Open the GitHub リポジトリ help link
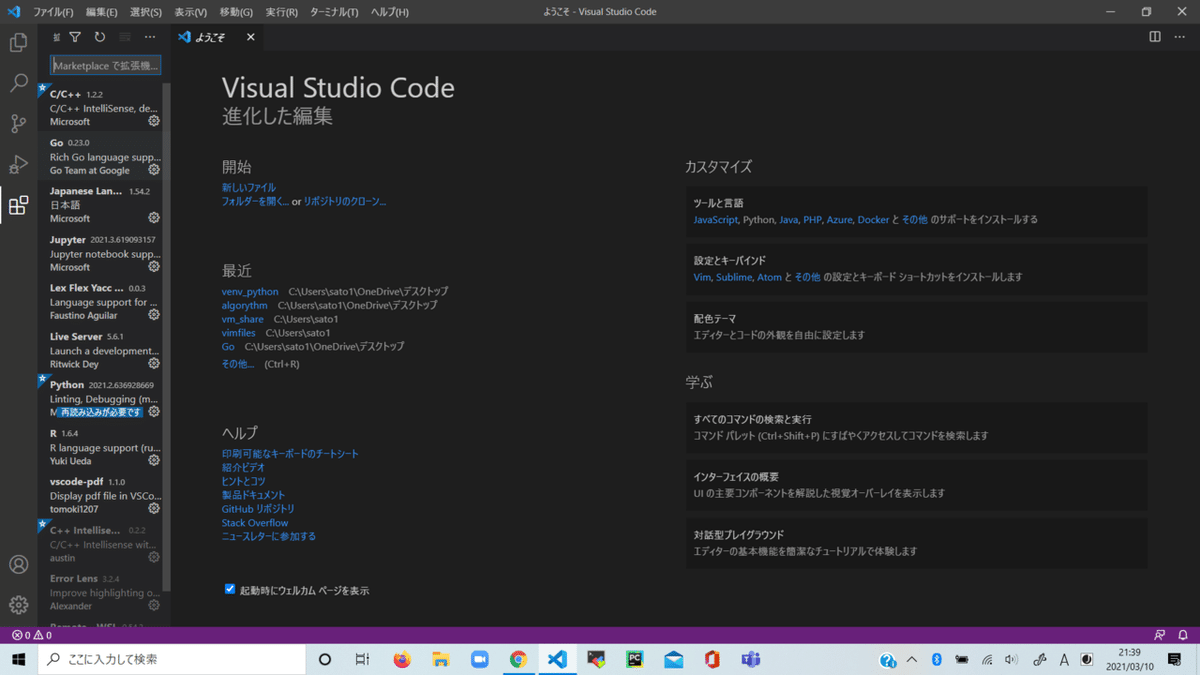Screen dimensions: 1200x675 click(x=258, y=509)
